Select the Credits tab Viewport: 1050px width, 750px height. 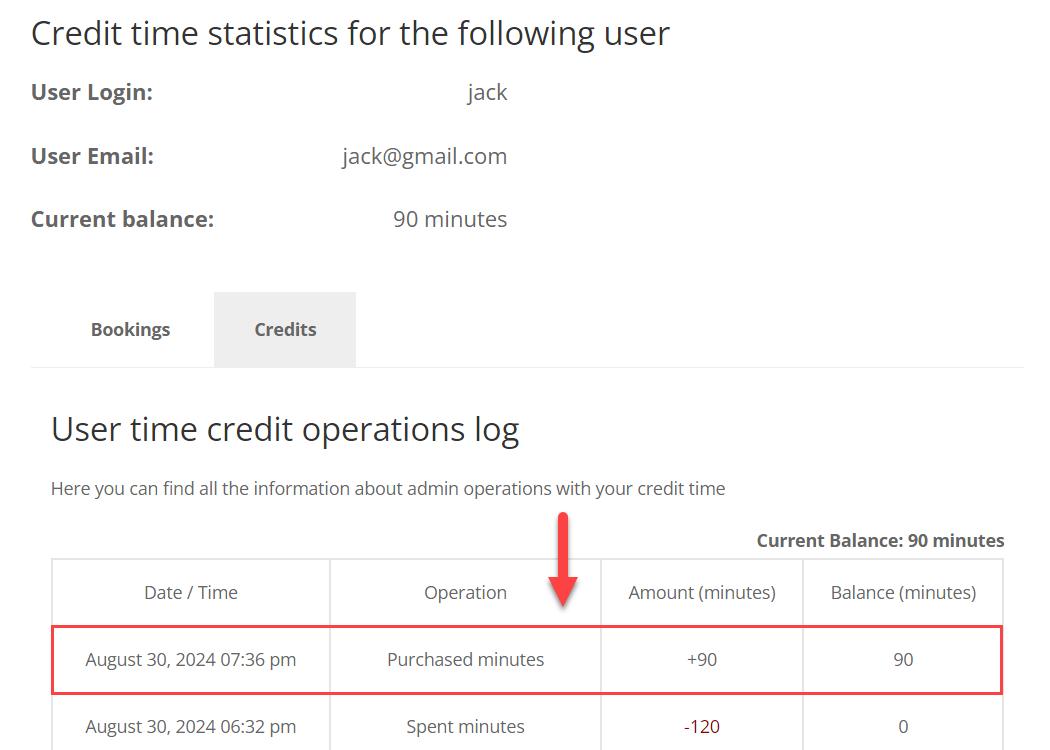click(x=285, y=329)
